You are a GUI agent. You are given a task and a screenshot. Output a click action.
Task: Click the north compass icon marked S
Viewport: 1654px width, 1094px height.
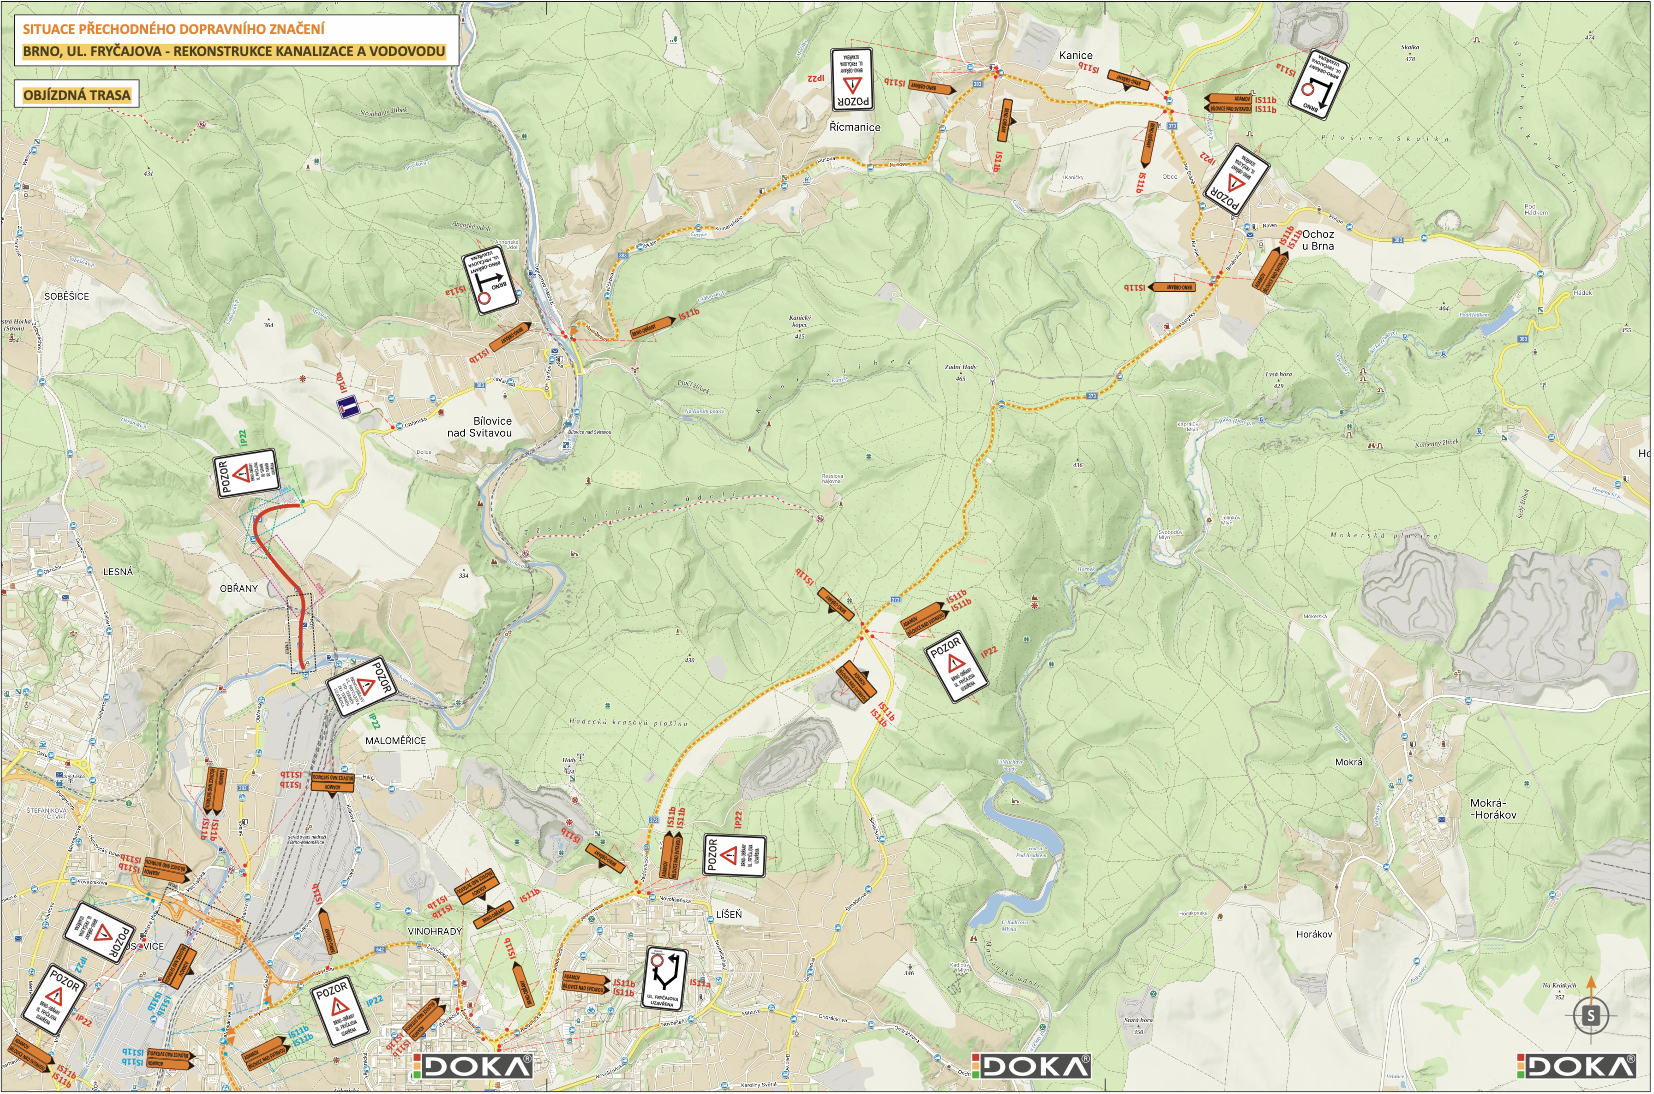pos(1590,1017)
